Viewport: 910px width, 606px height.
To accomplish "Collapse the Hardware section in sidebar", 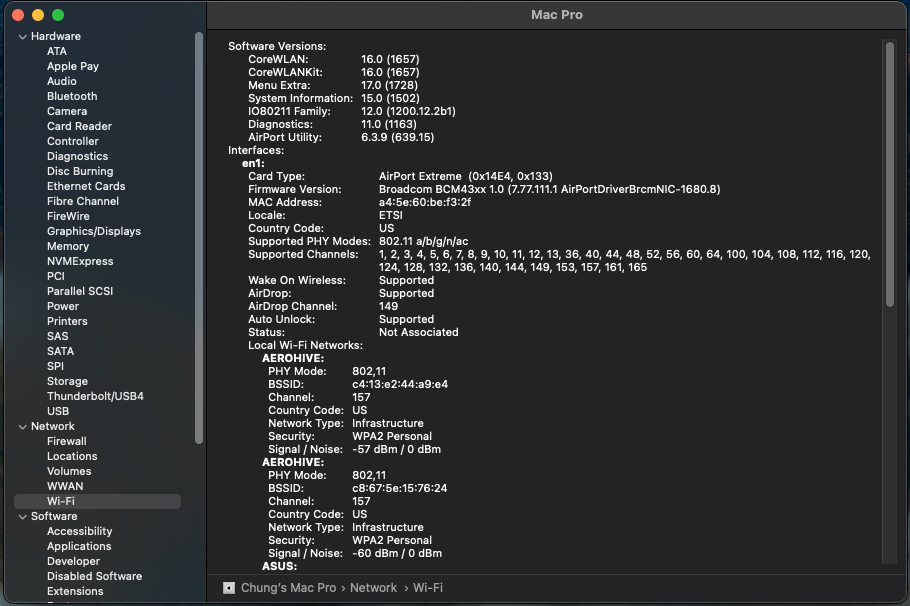I will 22,37.
